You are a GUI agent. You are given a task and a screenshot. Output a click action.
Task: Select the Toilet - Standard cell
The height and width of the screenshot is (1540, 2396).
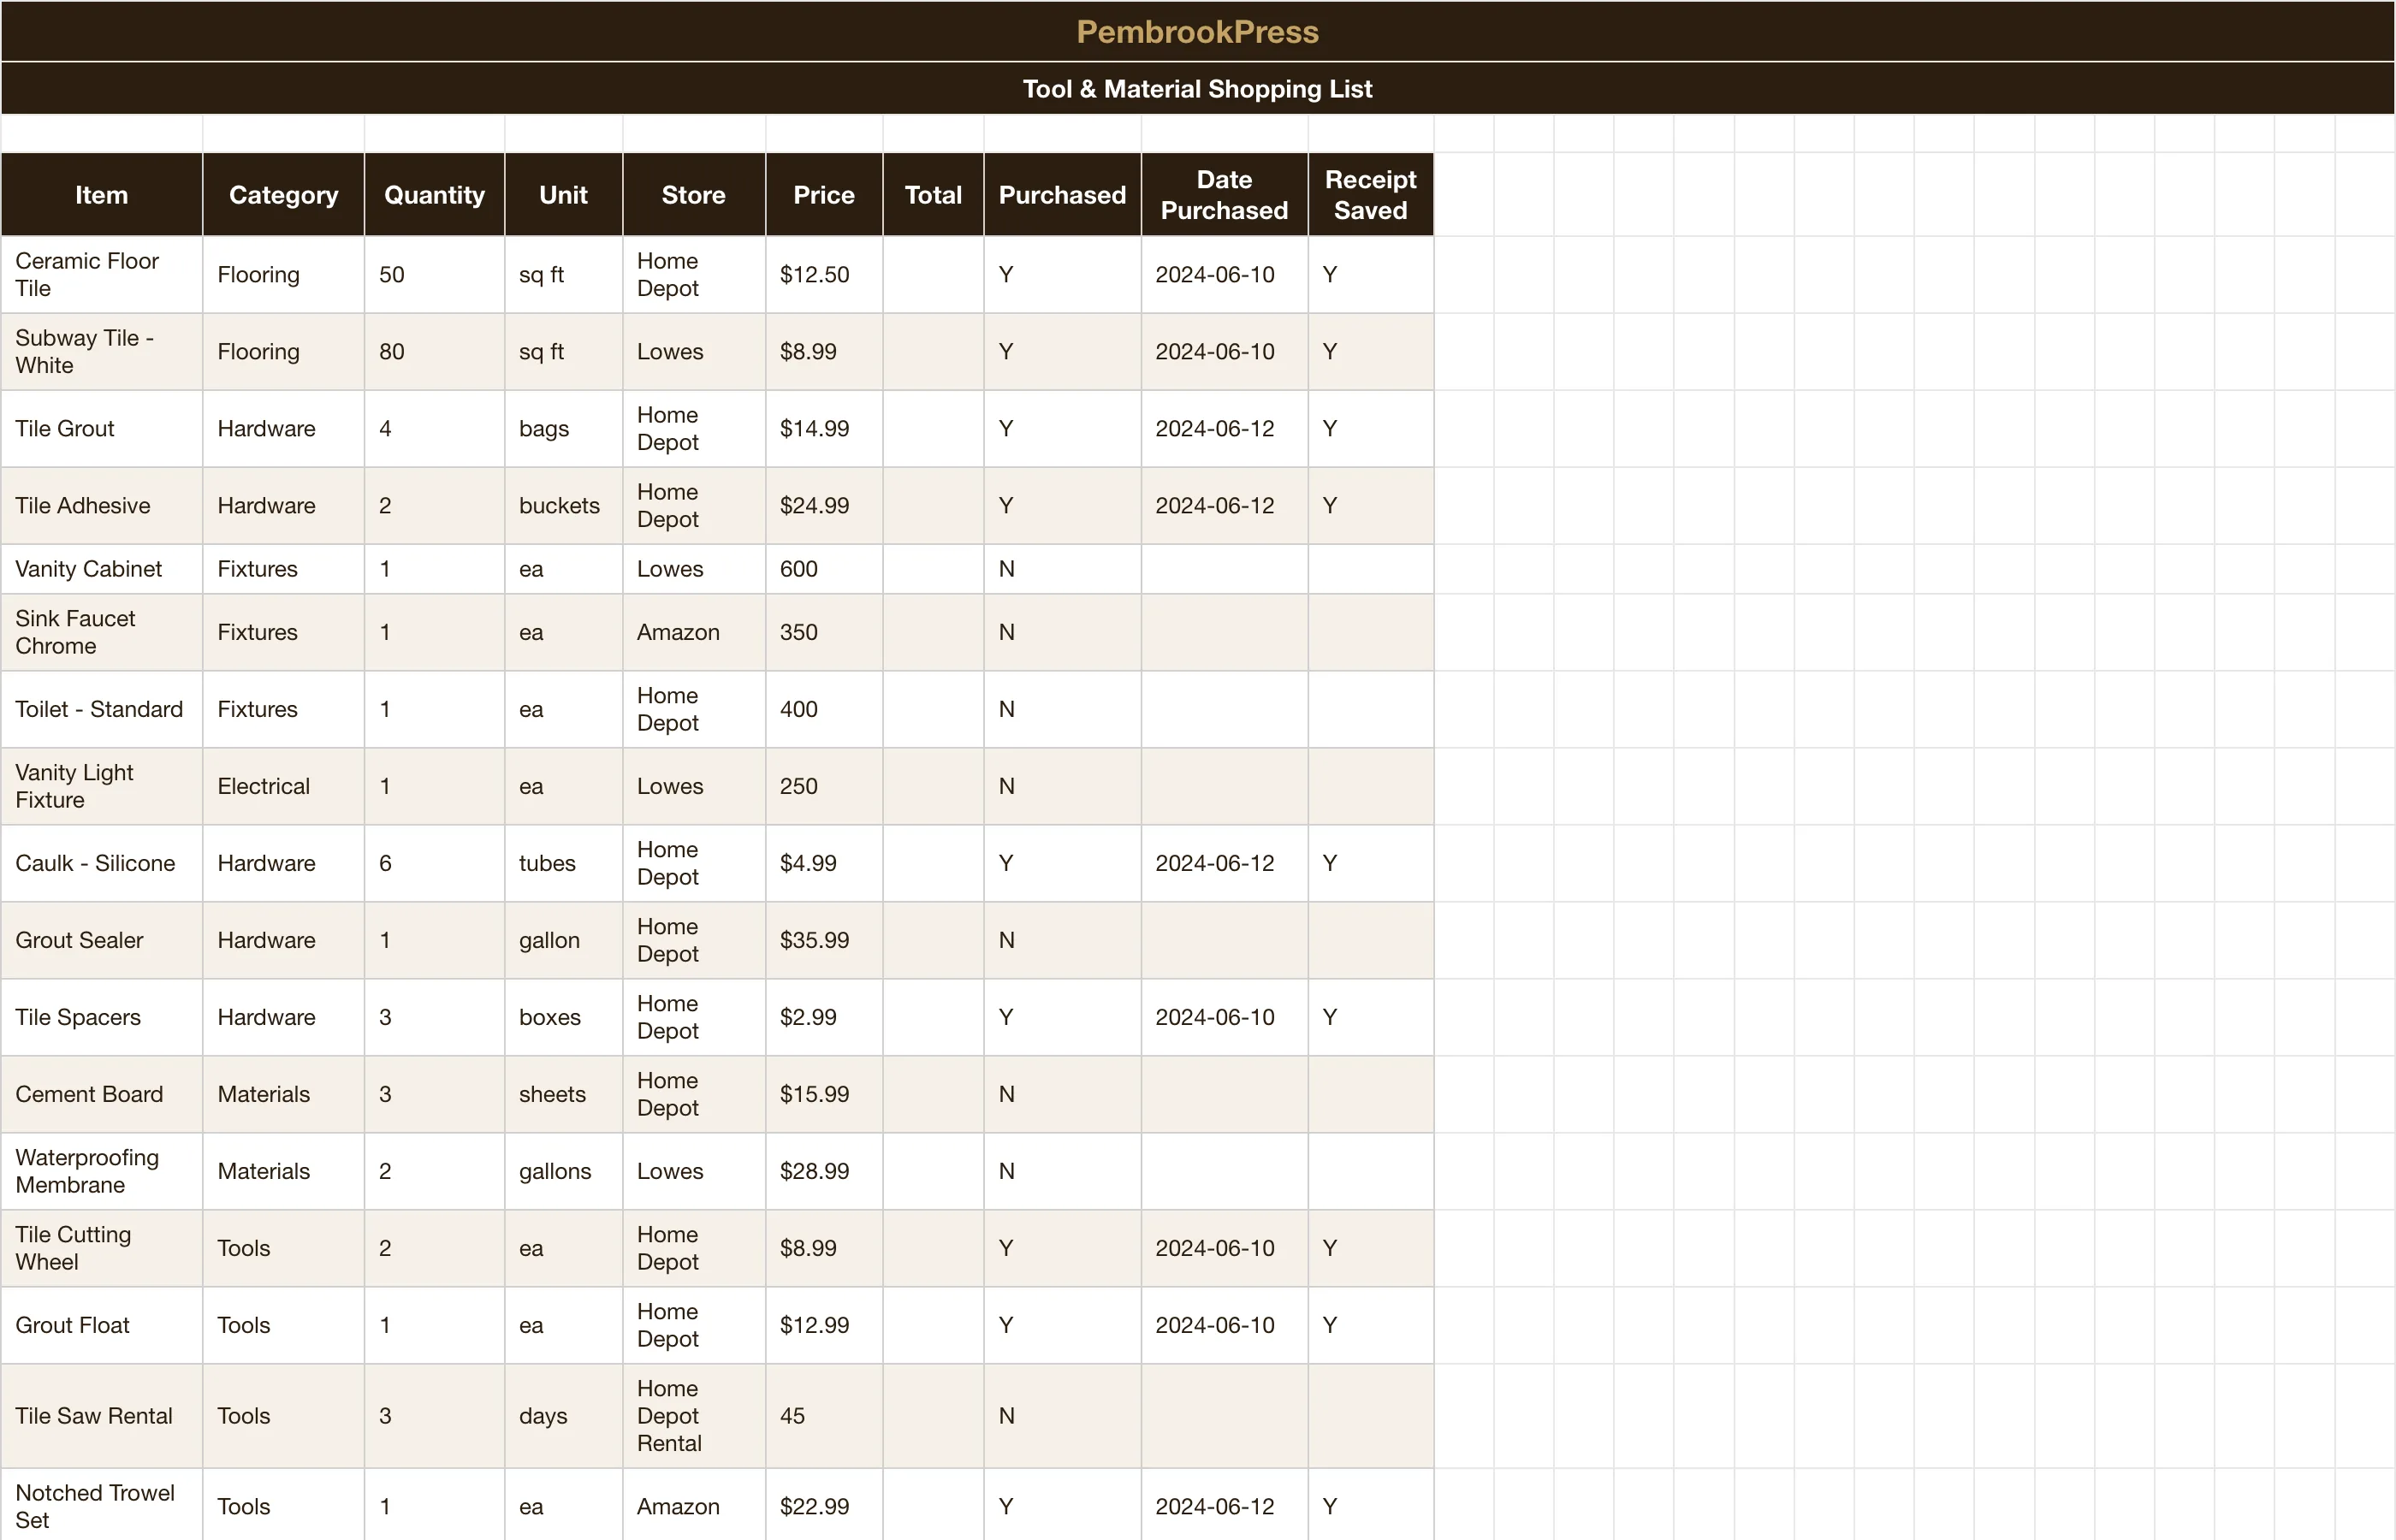pos(102,709)
